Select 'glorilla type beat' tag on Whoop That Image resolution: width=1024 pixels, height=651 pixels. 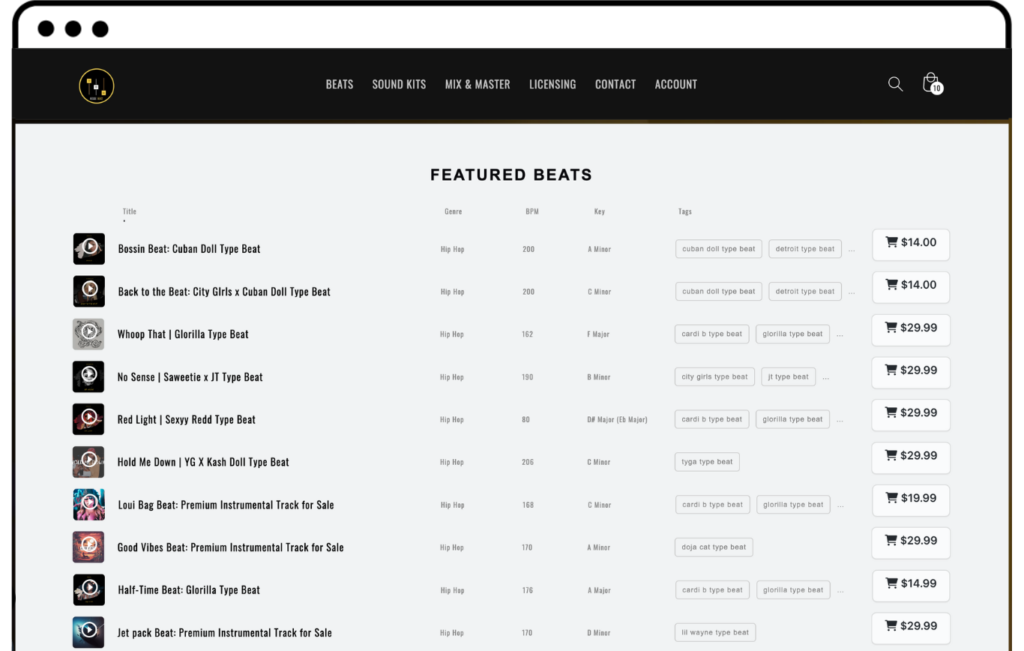(x=793, y=334)
